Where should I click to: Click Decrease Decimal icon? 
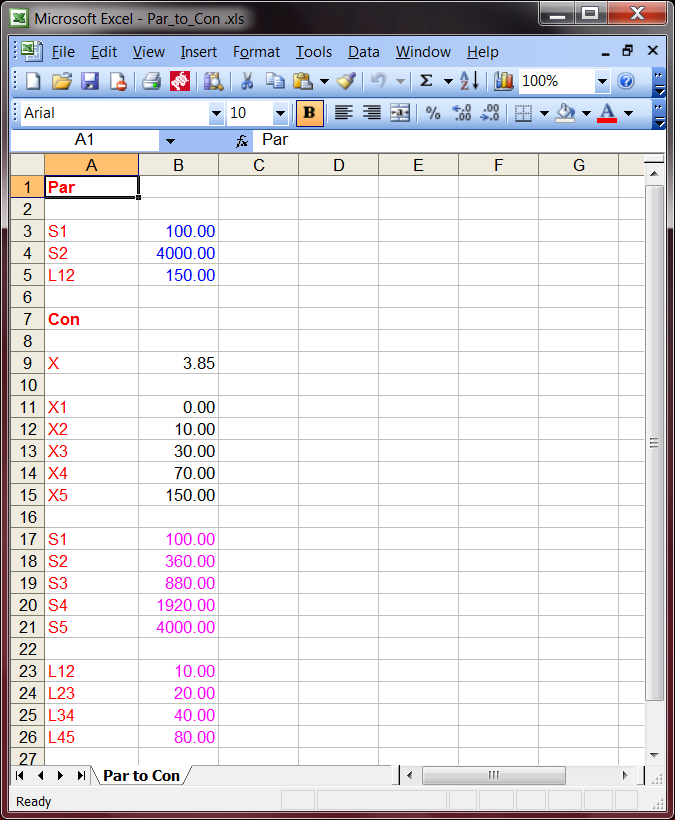[490, 112]
